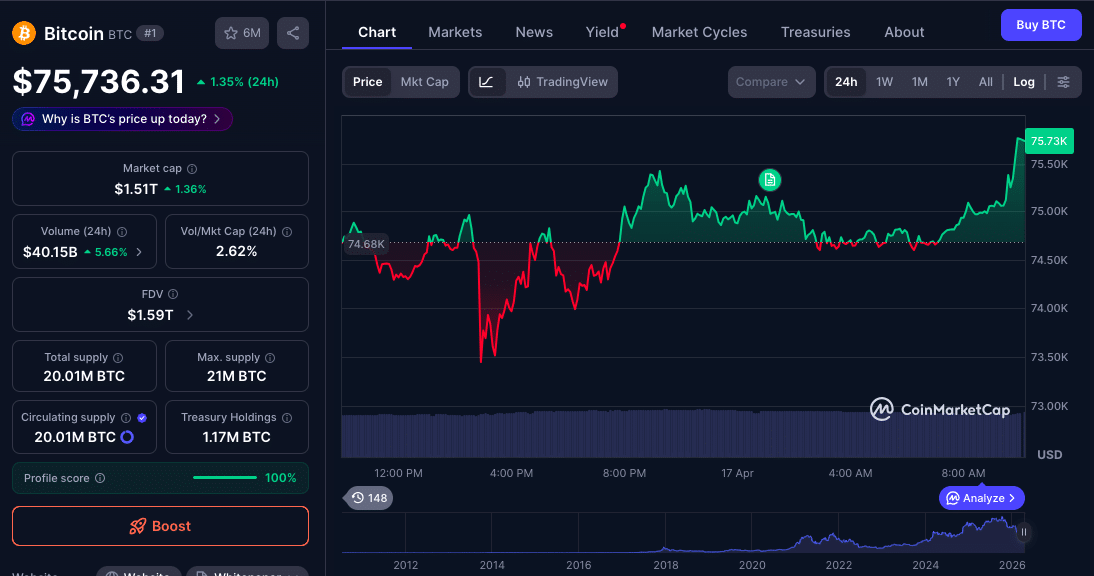Click the circulating supply progress ring icon
This screenshot has height=576, width=1094.
pos(127,437)
